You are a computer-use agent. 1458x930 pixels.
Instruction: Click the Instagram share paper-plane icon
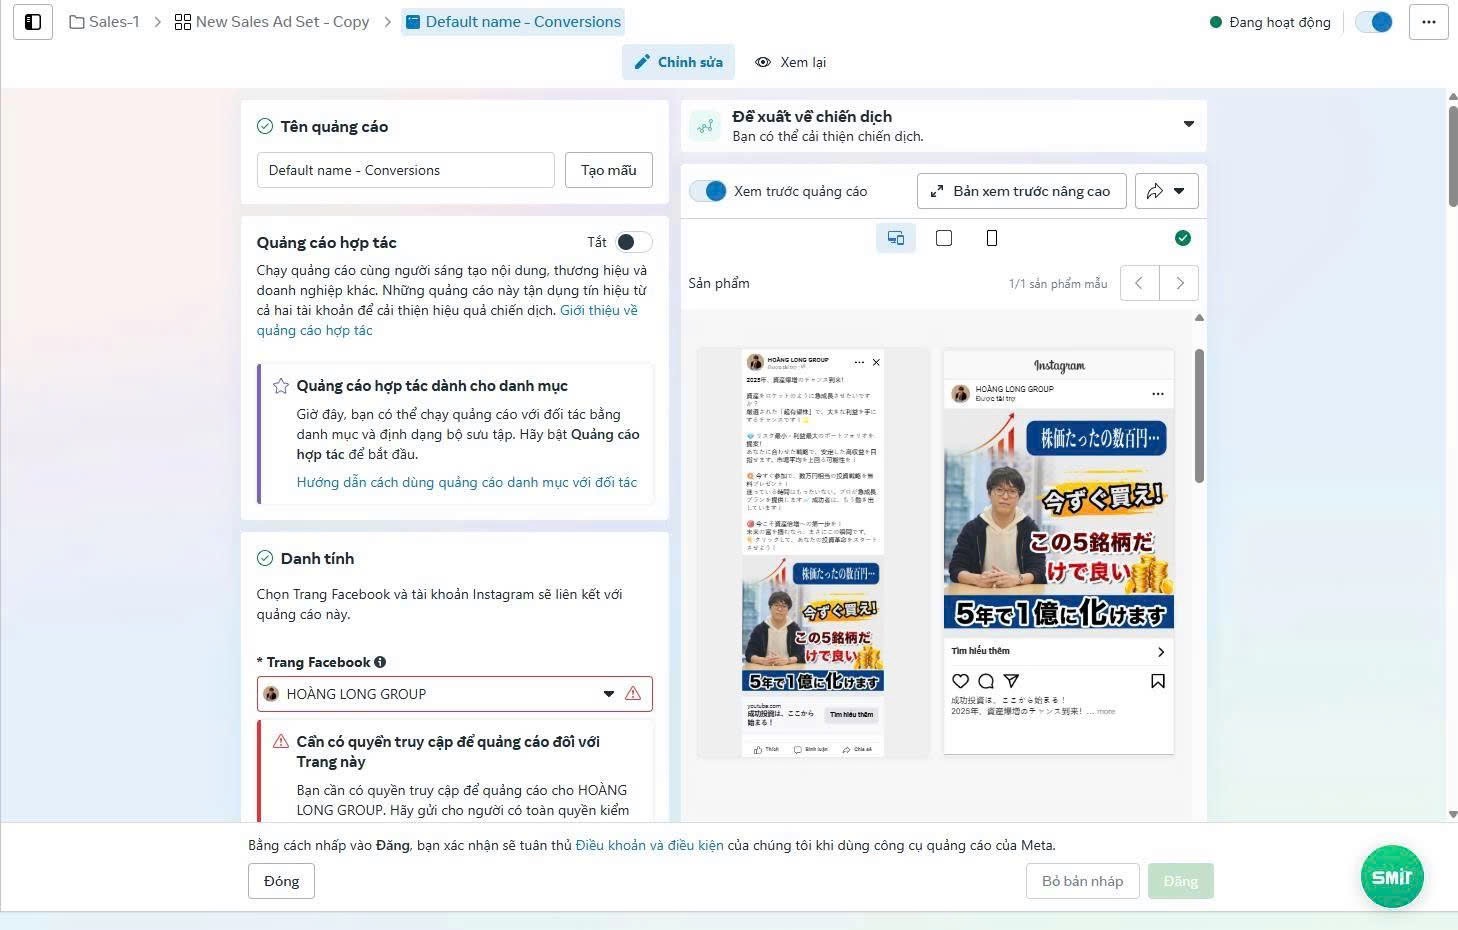click(1011, 681)
